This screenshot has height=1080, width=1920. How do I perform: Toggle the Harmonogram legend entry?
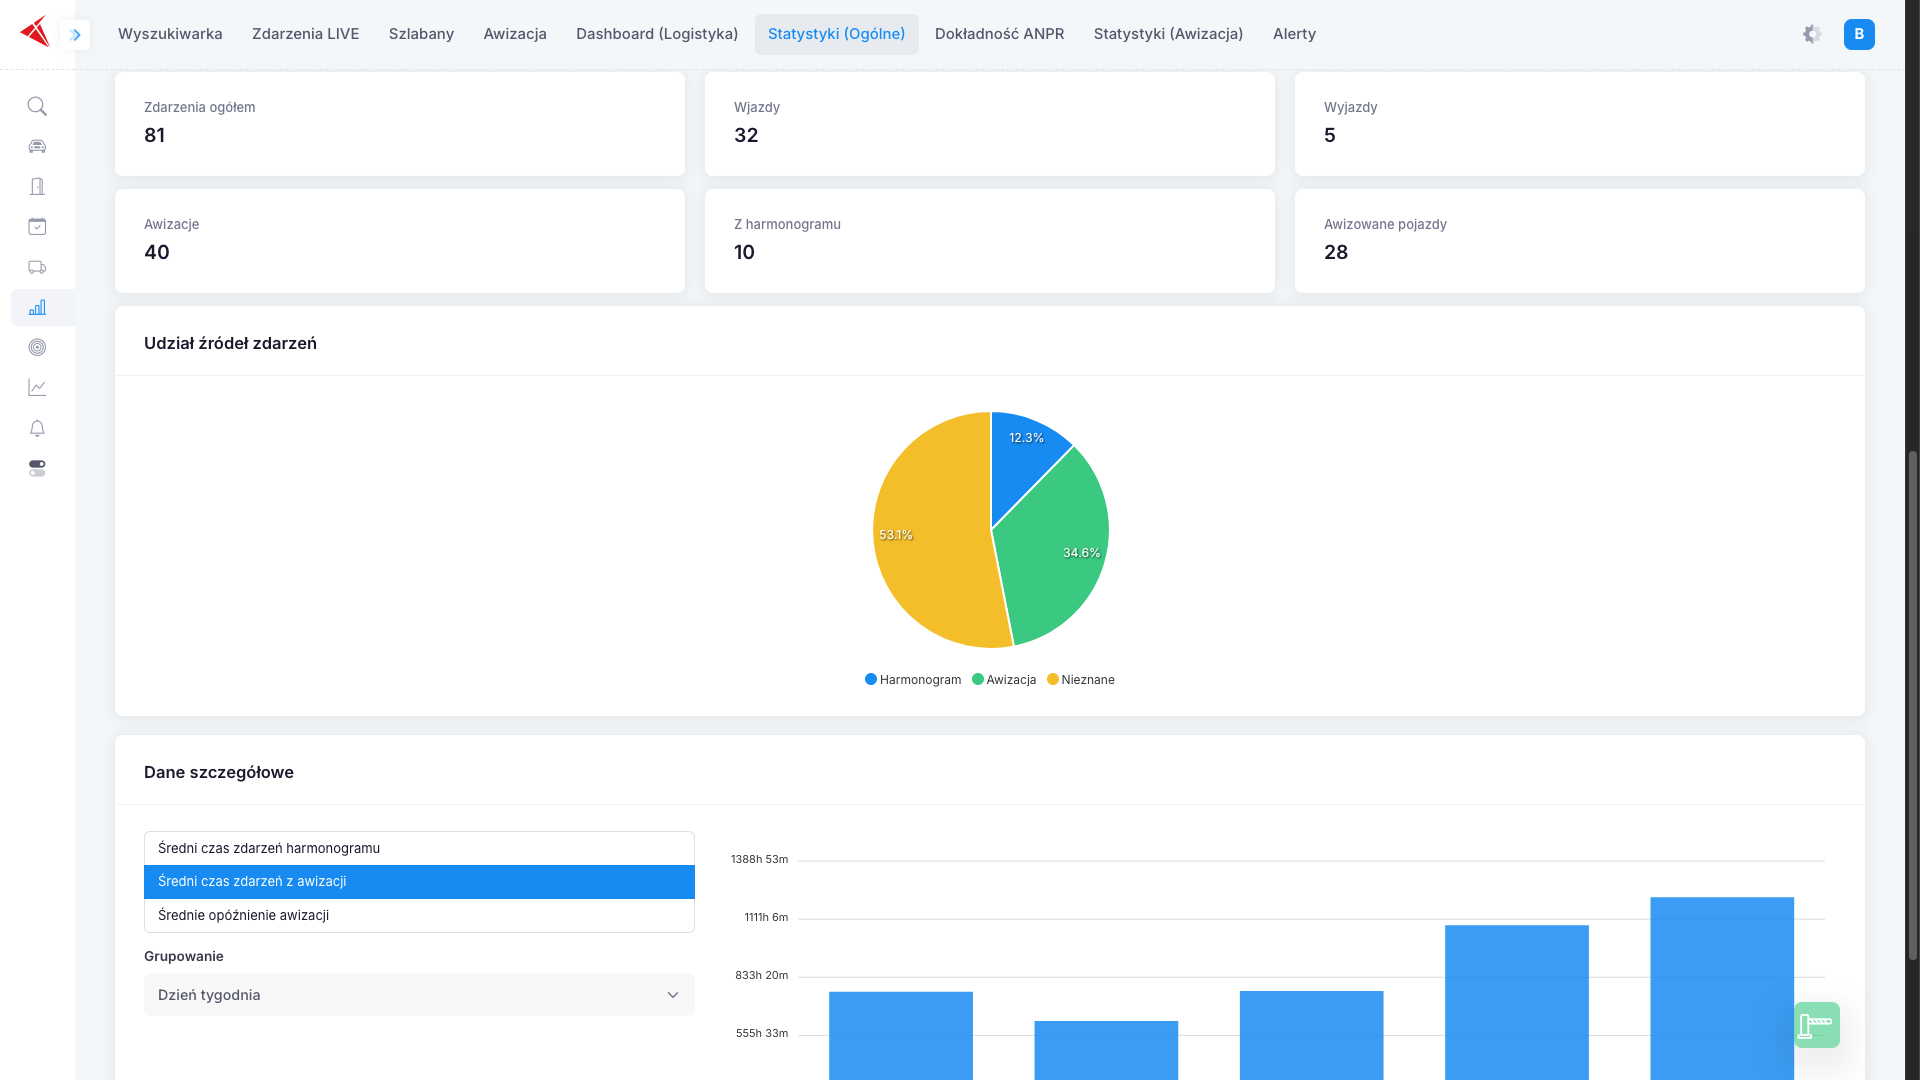913,680
